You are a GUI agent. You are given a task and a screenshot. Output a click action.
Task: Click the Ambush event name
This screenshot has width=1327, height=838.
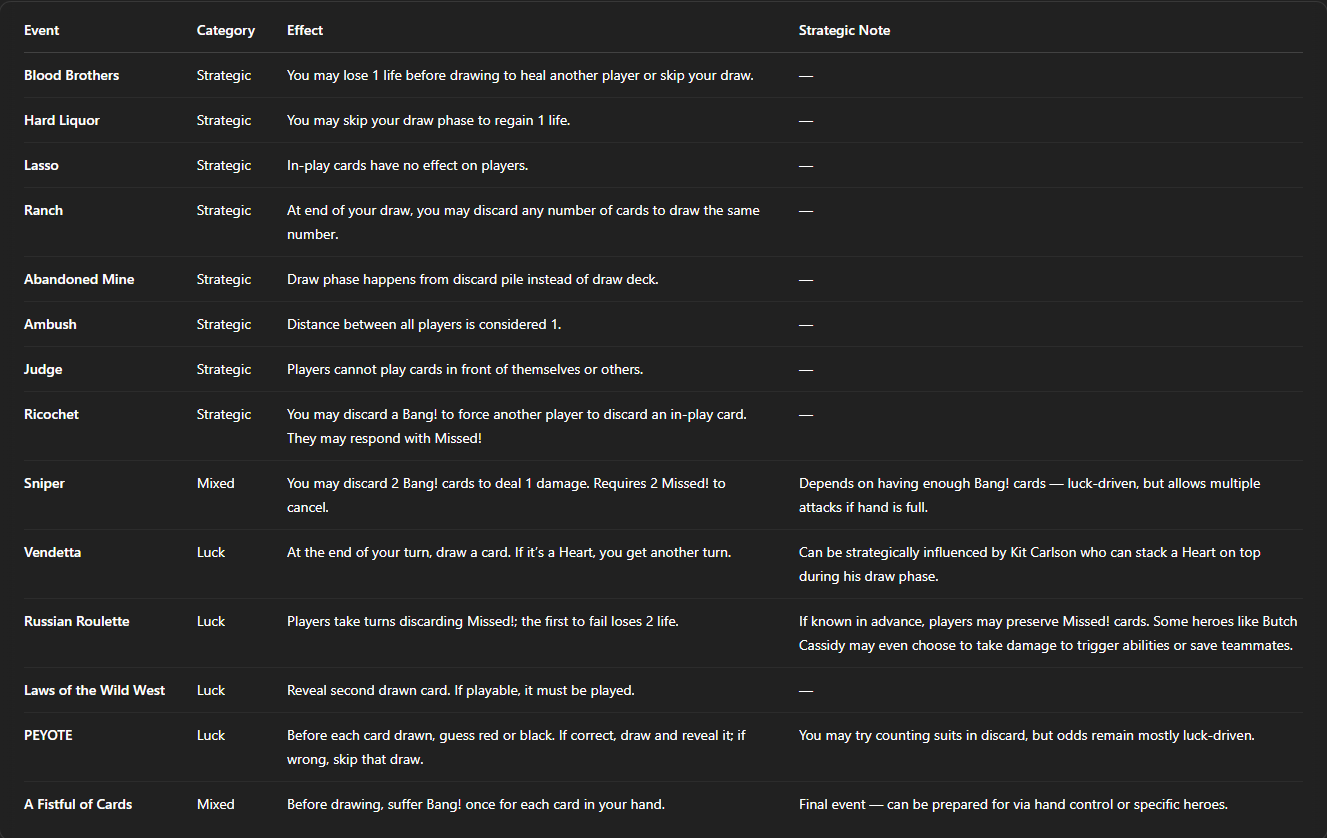50,324
